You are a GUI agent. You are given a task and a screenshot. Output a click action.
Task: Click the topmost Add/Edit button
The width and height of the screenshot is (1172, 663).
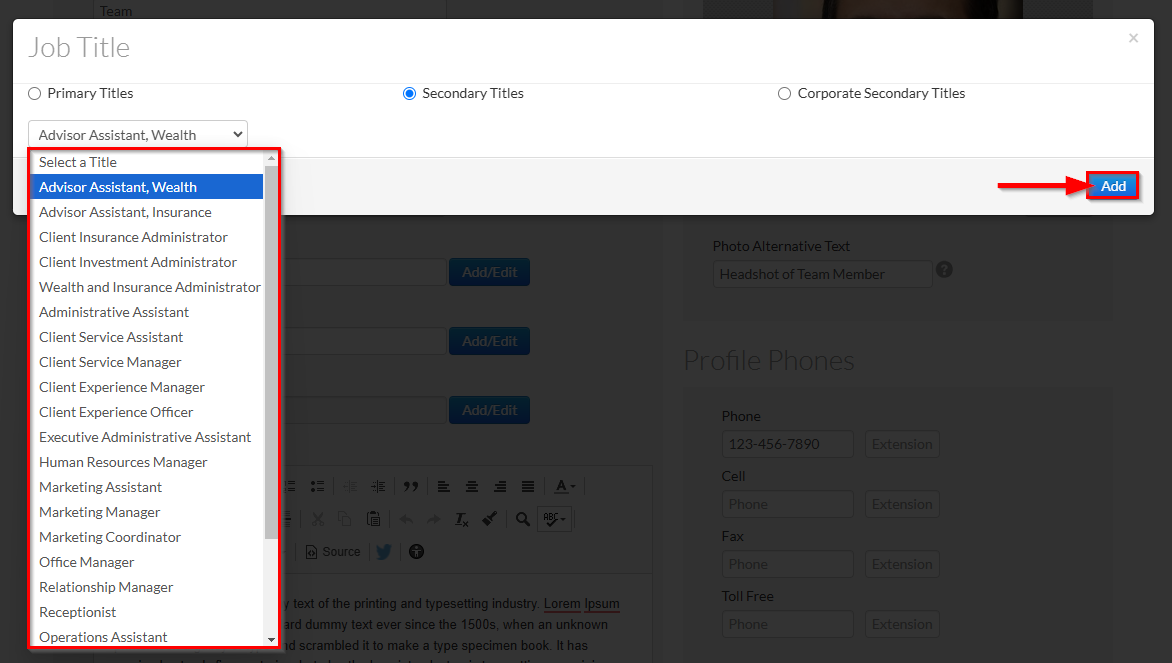tap(490, 272)
